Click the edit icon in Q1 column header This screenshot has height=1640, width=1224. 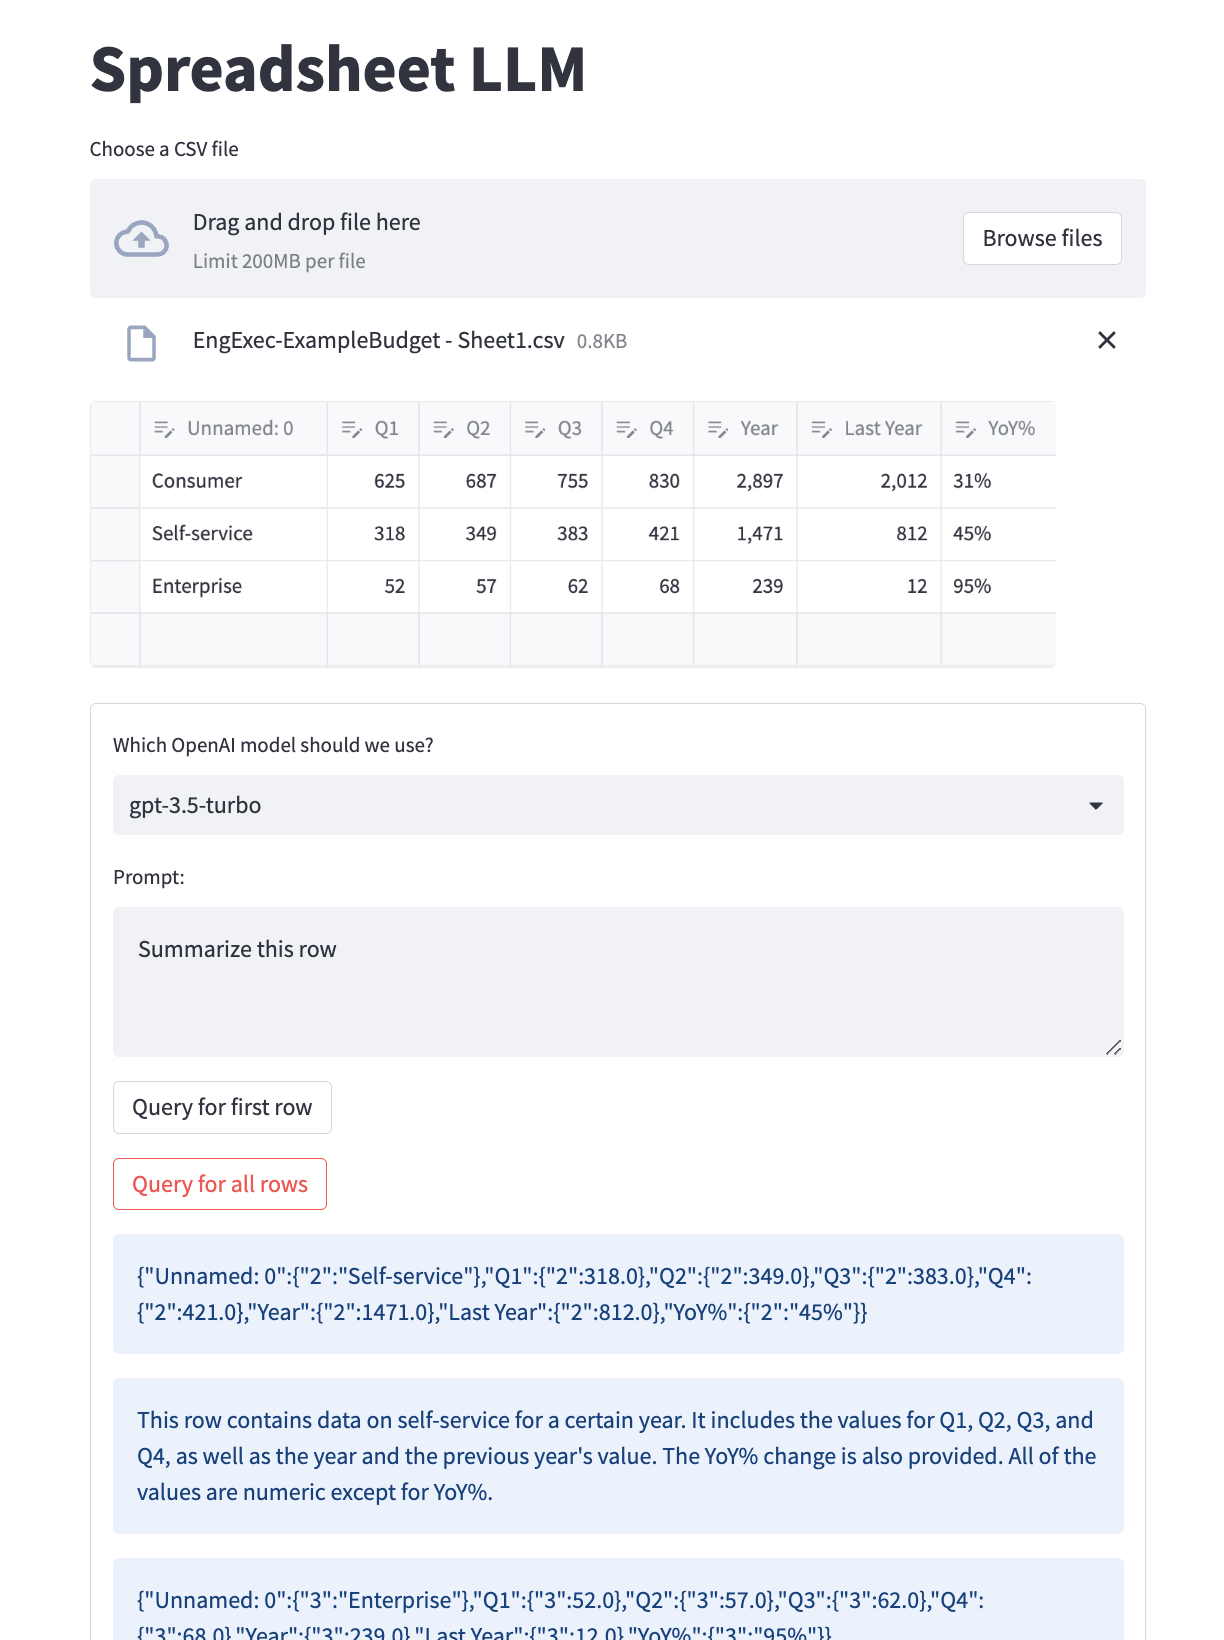351,429
